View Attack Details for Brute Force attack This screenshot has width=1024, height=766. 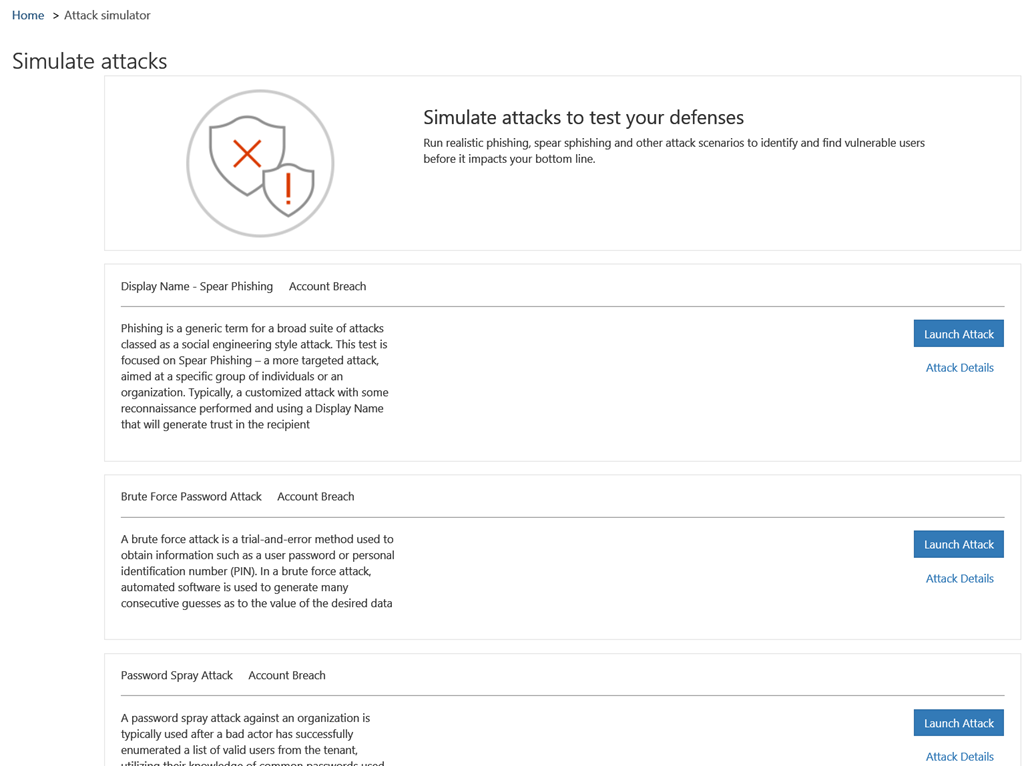[959, 578]
